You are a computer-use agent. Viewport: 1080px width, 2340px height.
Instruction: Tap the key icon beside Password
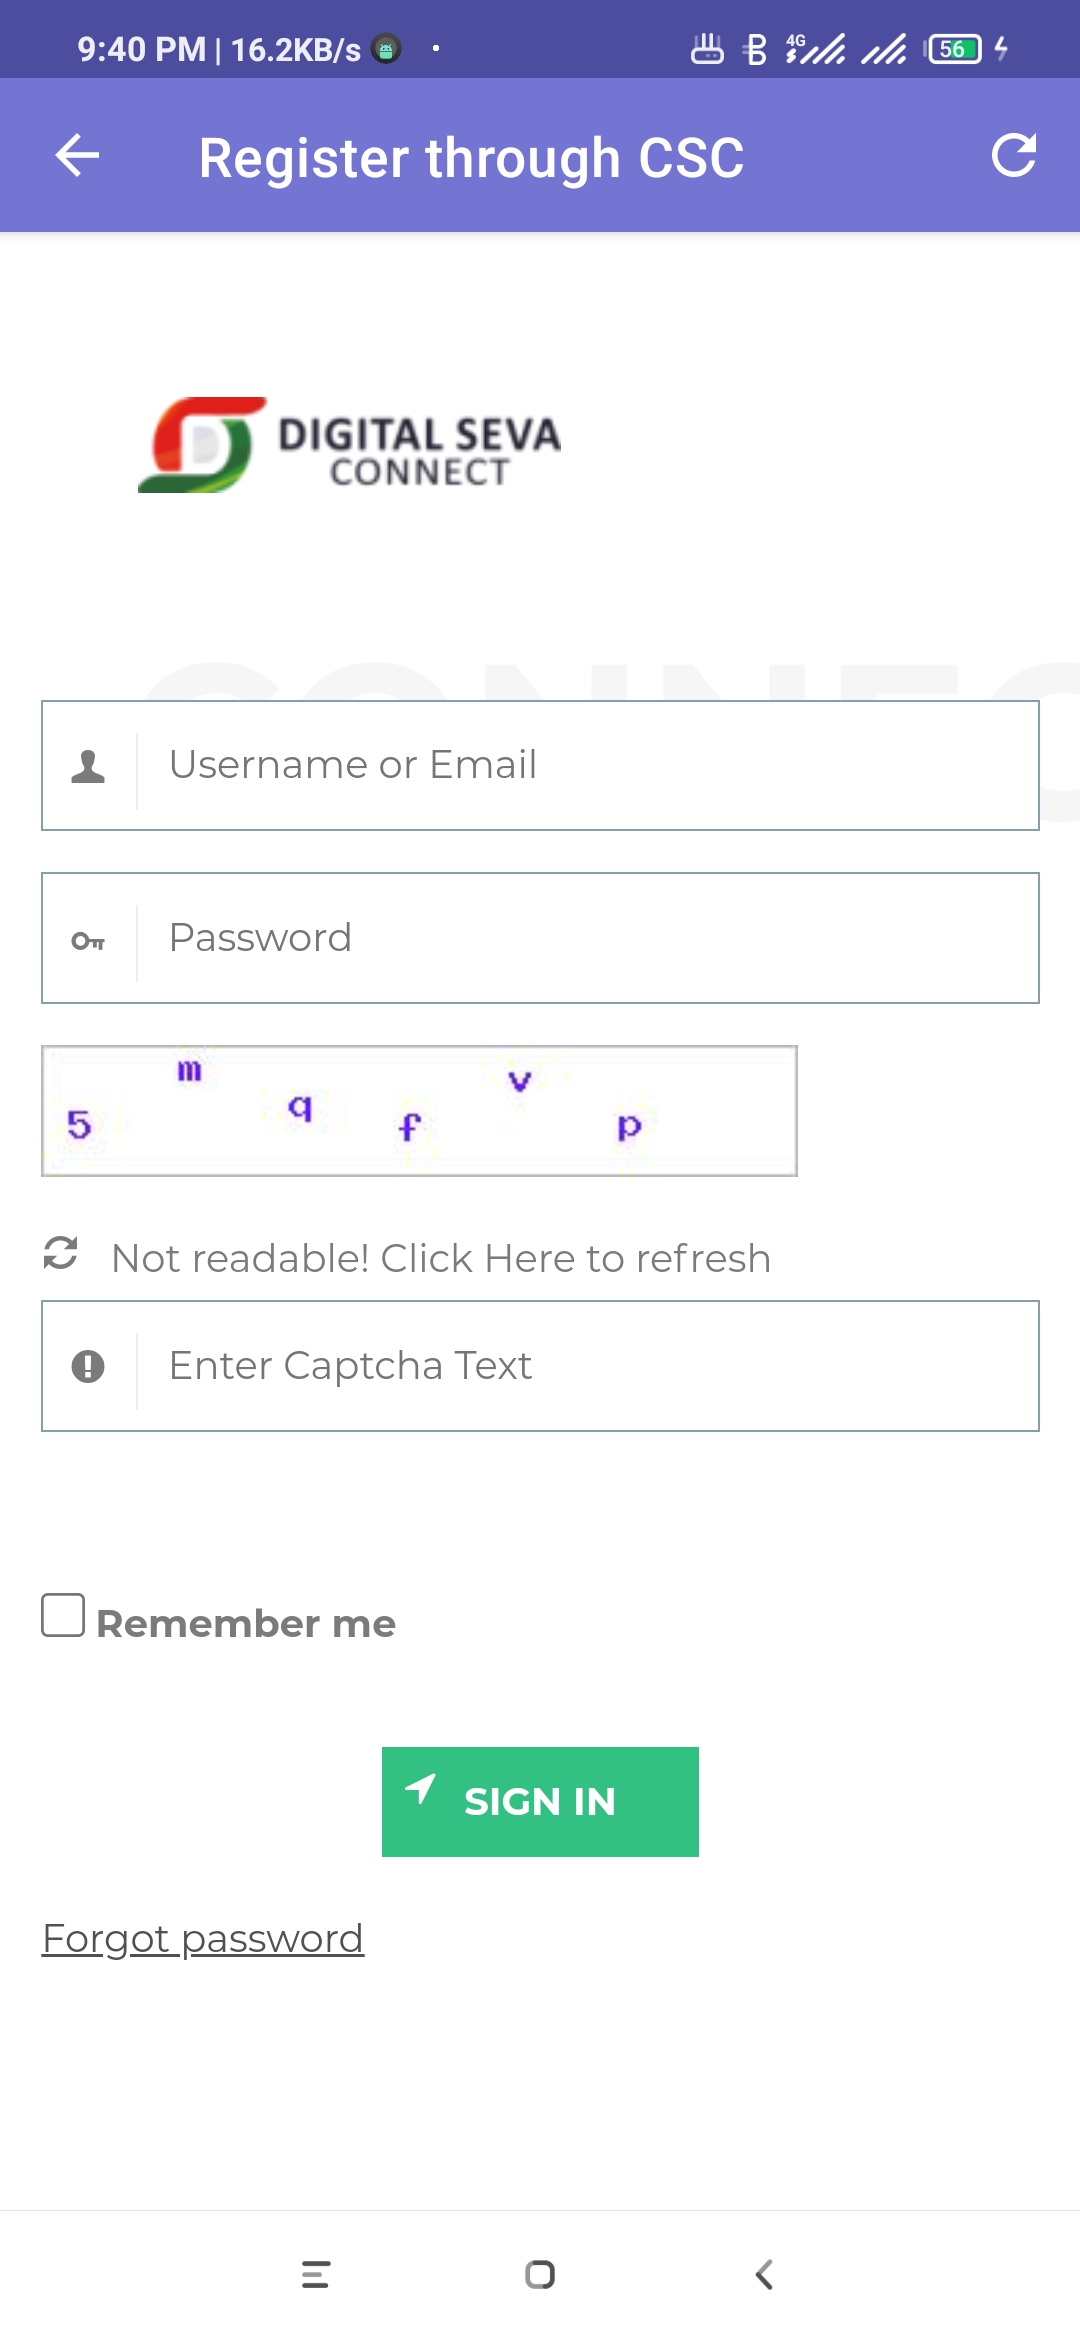click(x=88, y=940)
